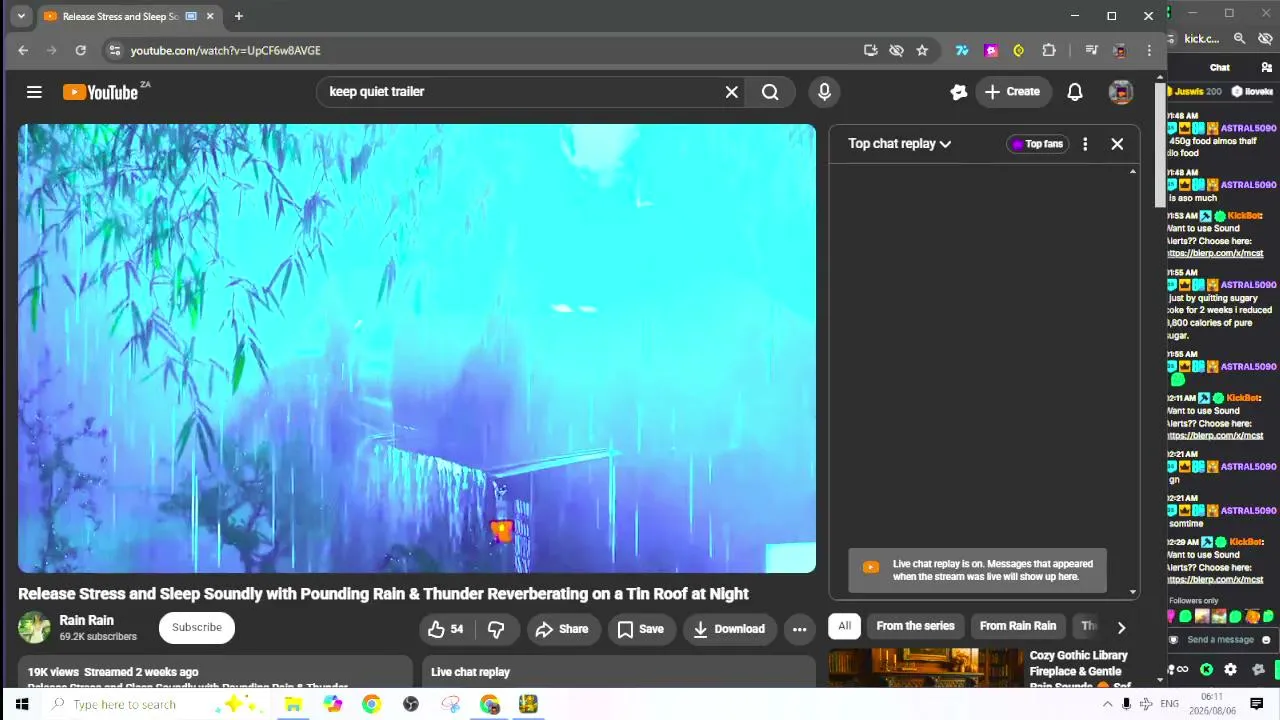Download the rain video

(730, 629)
